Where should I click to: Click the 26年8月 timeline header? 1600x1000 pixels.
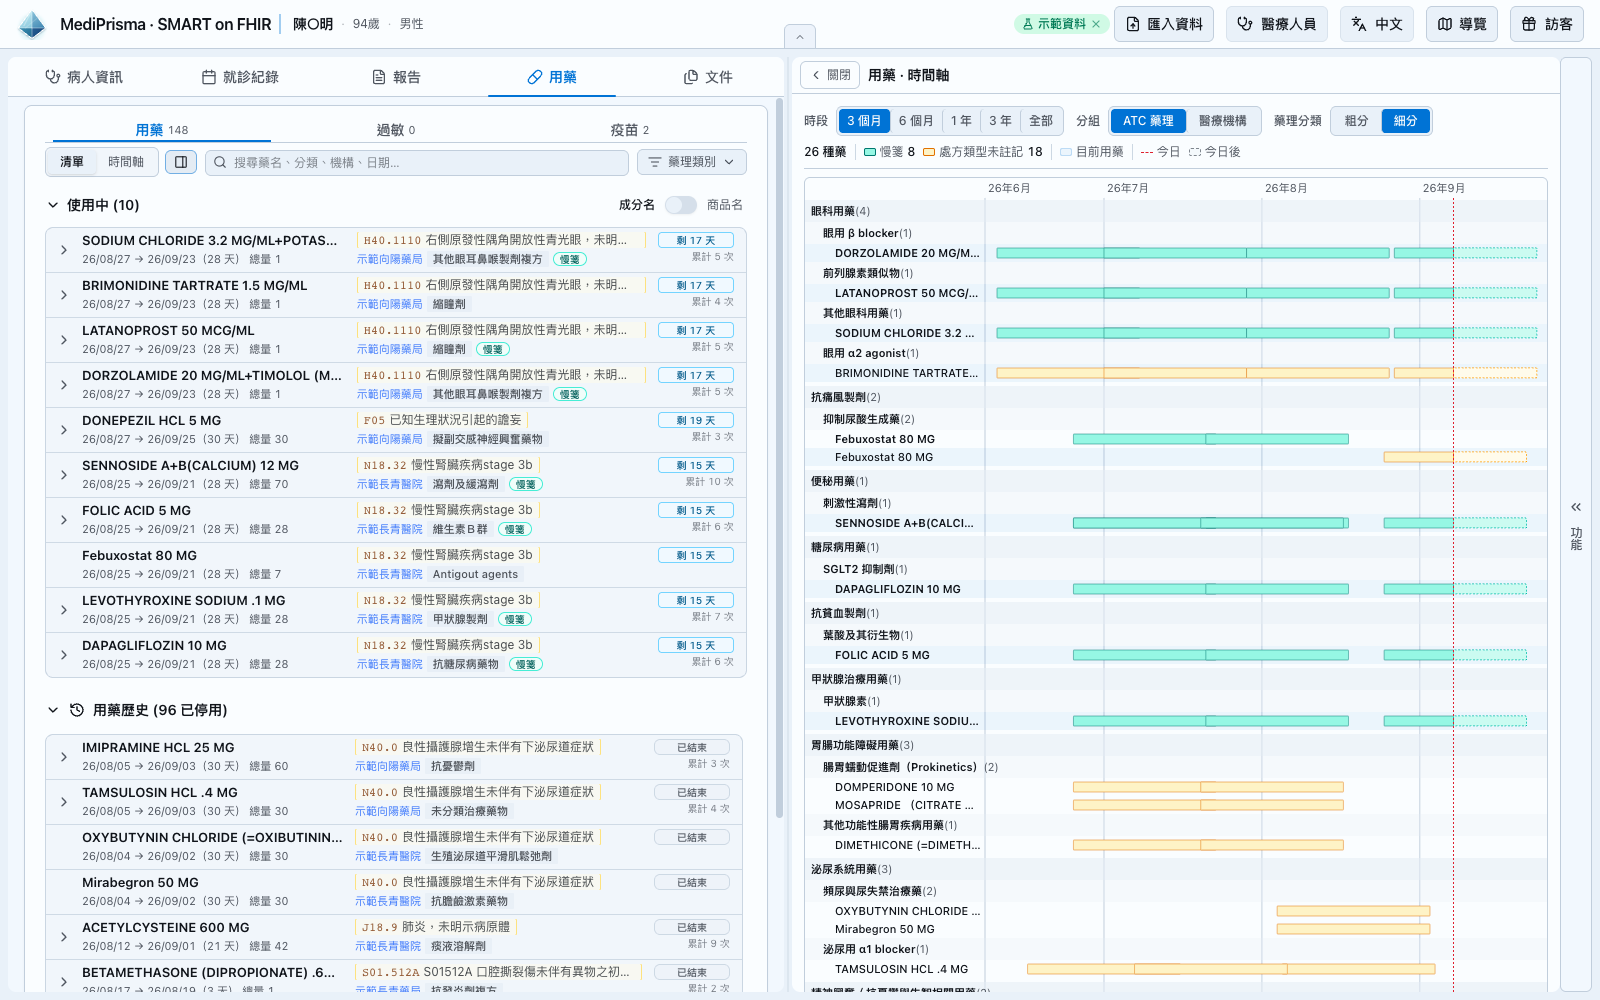1286,188
